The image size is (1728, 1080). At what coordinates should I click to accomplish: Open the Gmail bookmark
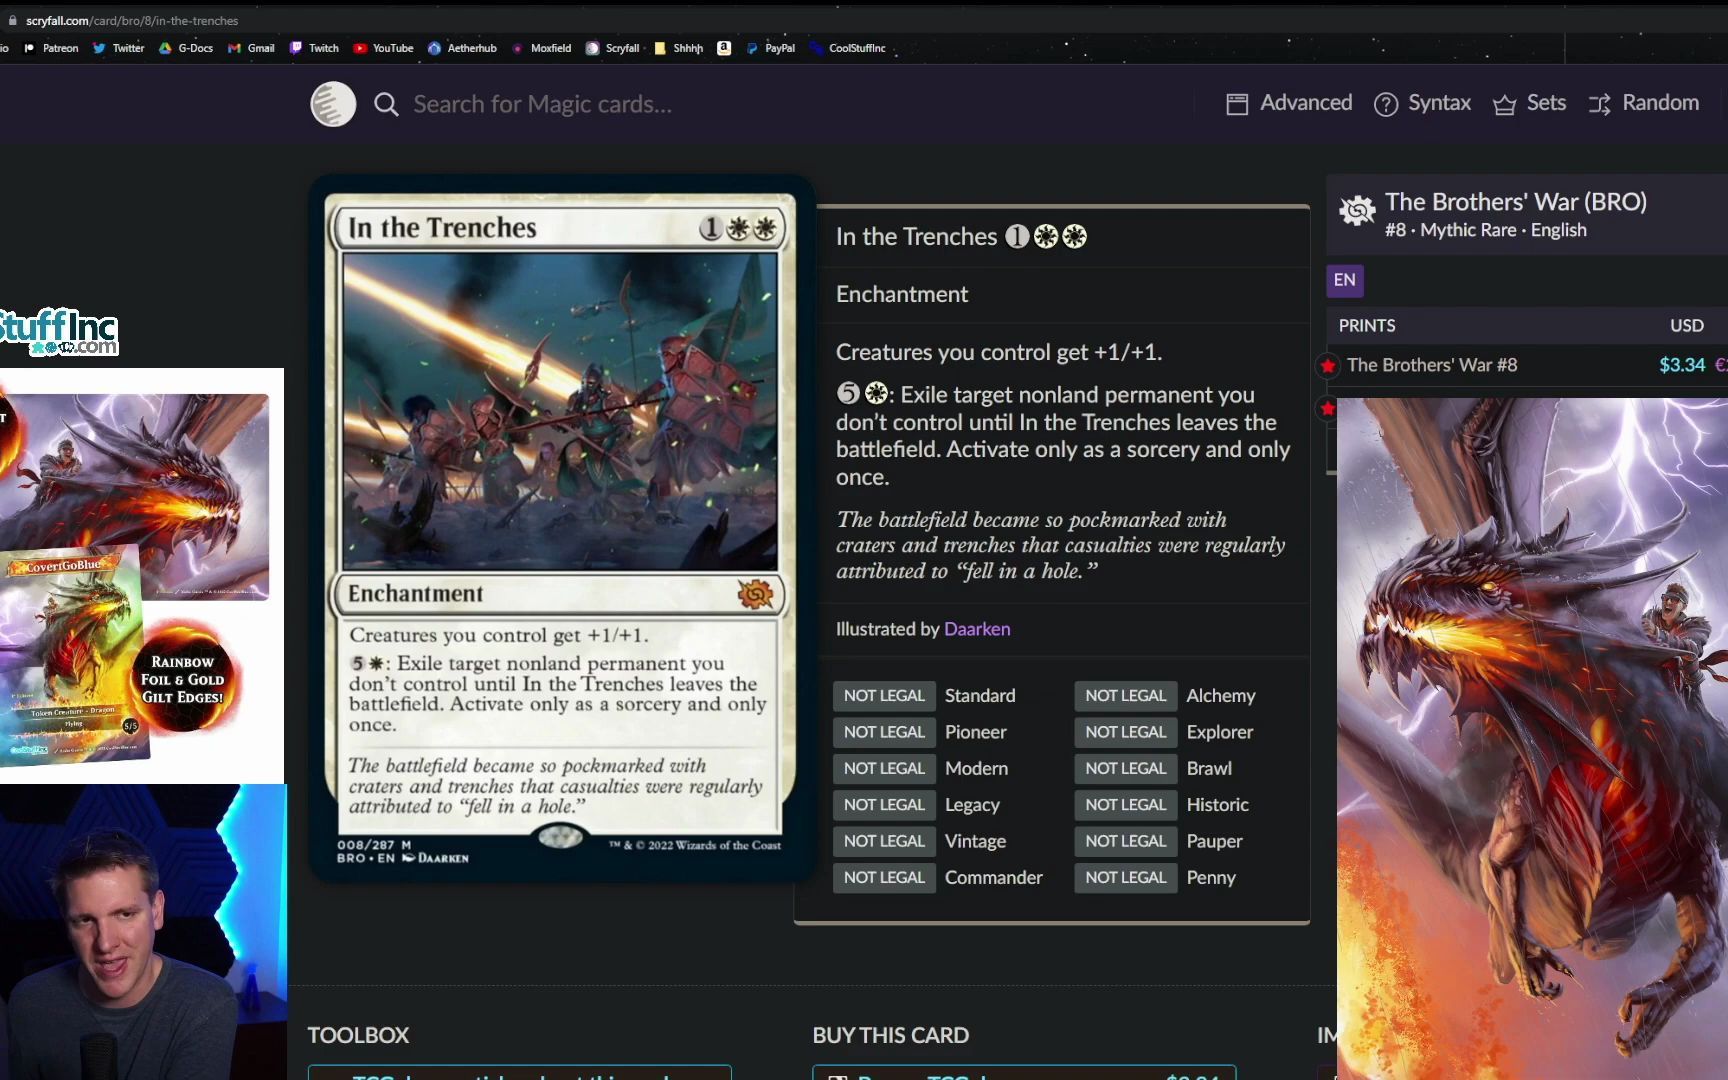click(251, 48)
